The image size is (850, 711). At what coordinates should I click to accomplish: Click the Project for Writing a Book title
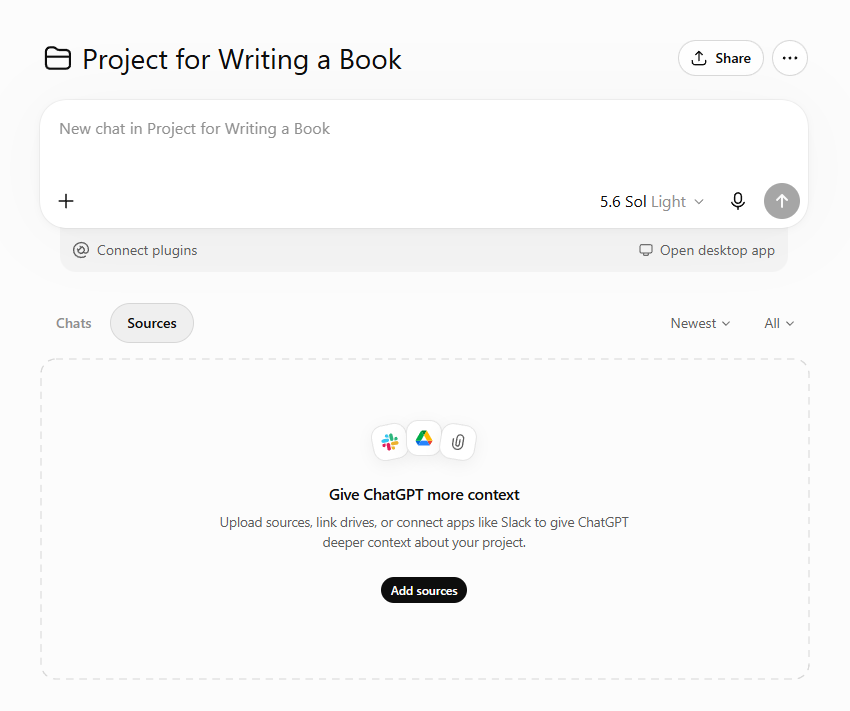(242, 59)
